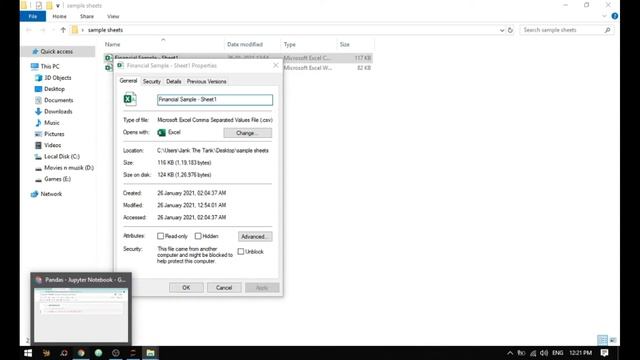Click the Advanced... button

pyautogui.click(x=255, y=237)
